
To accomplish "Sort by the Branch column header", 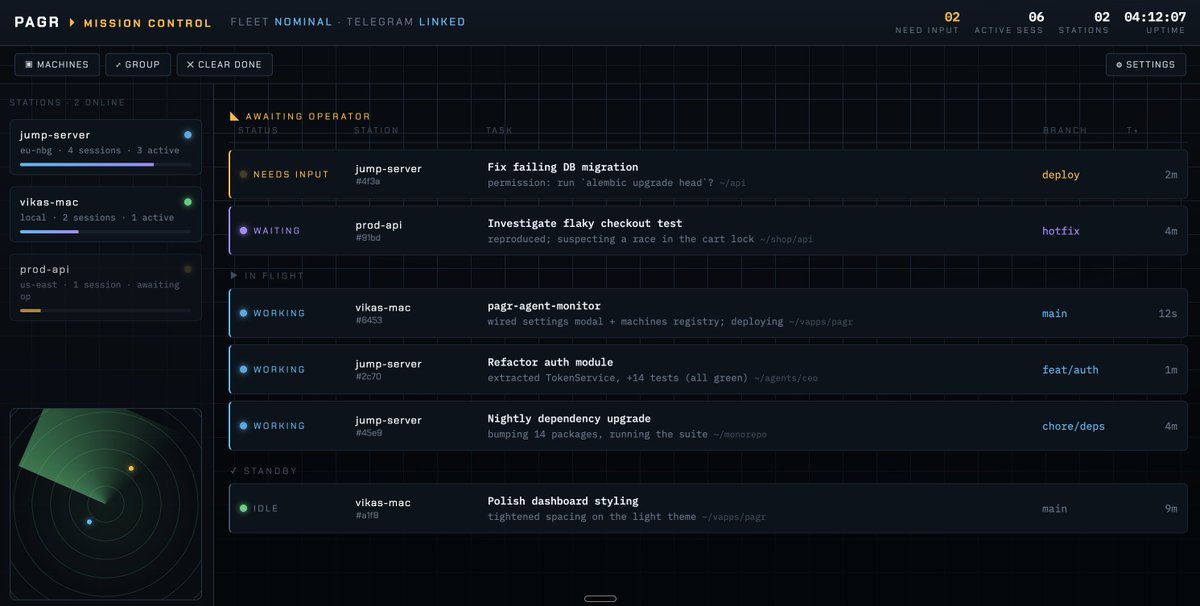I will point(1064,130).
